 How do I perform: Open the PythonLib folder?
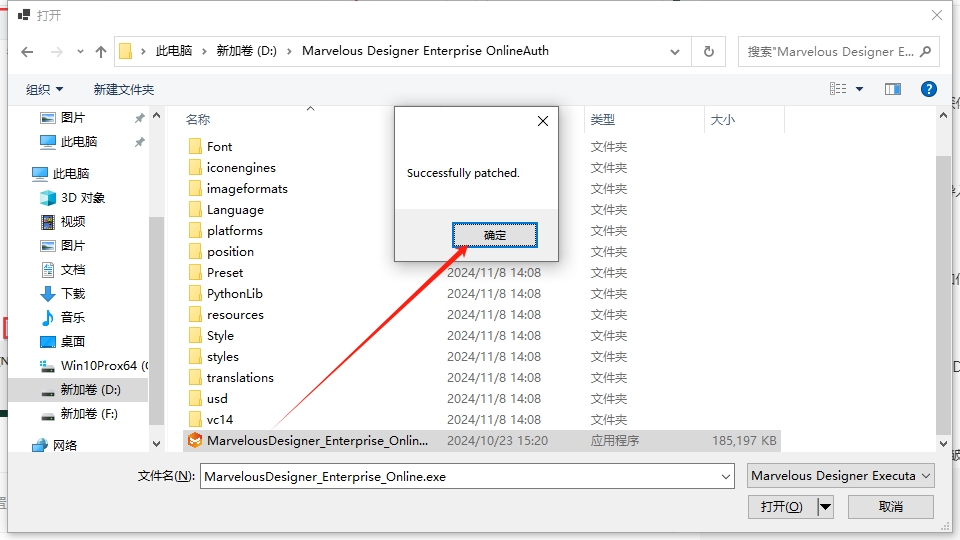[234, 294]
